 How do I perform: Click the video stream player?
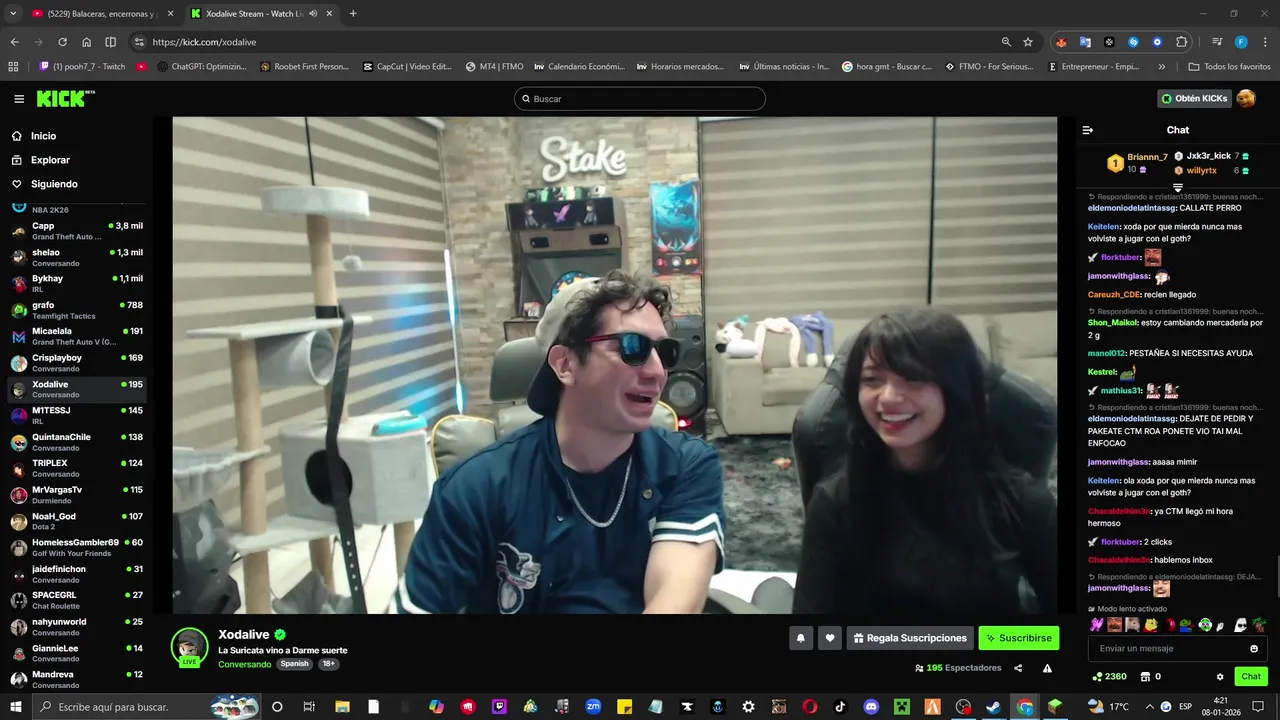[614, 365]
